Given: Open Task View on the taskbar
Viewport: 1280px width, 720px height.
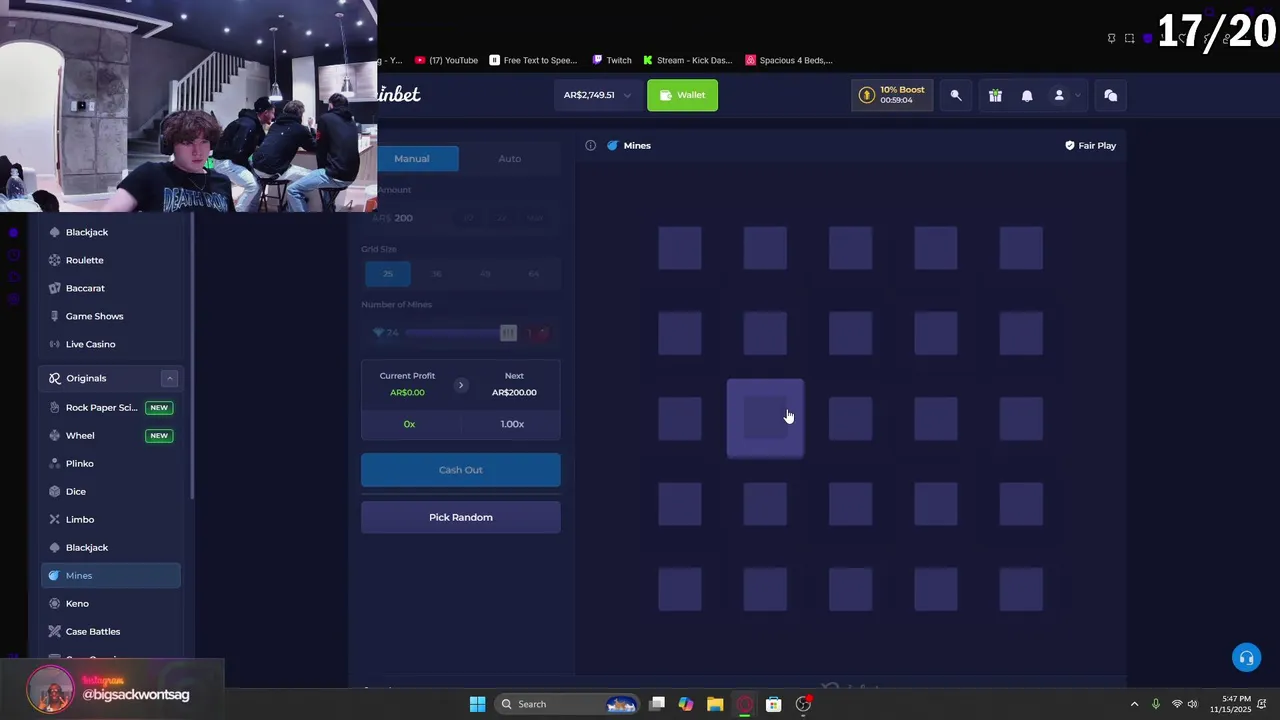Looking at the screenshot, I should [x=657, y=704].
